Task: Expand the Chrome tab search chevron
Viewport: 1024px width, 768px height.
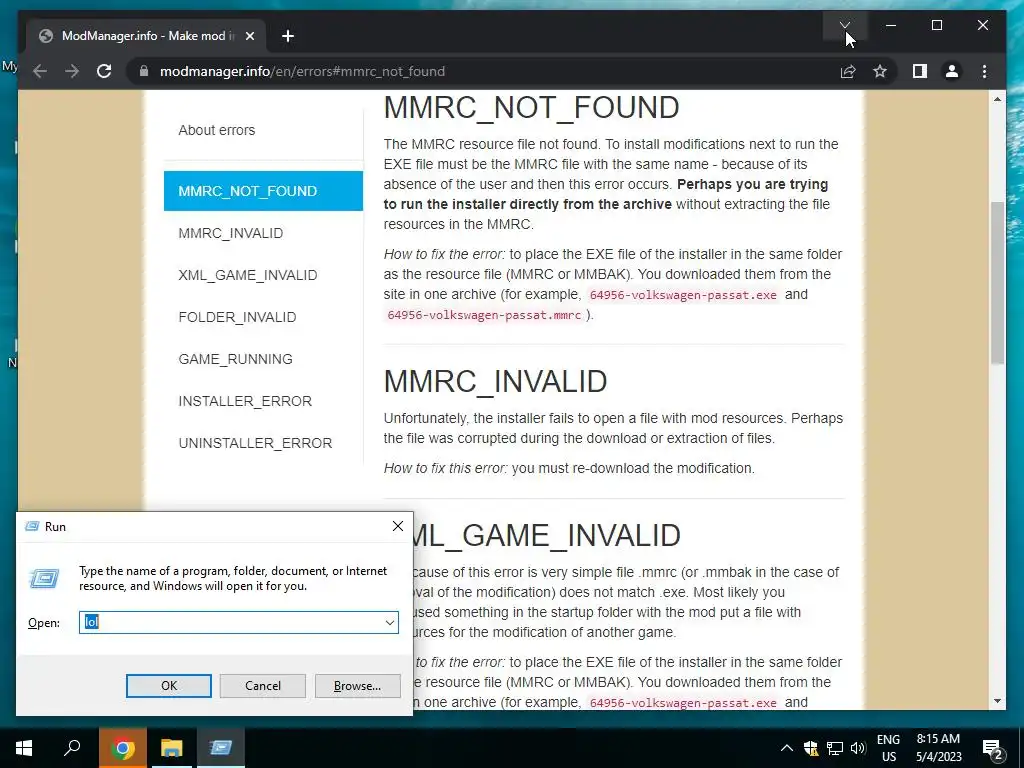Action: 845,25
